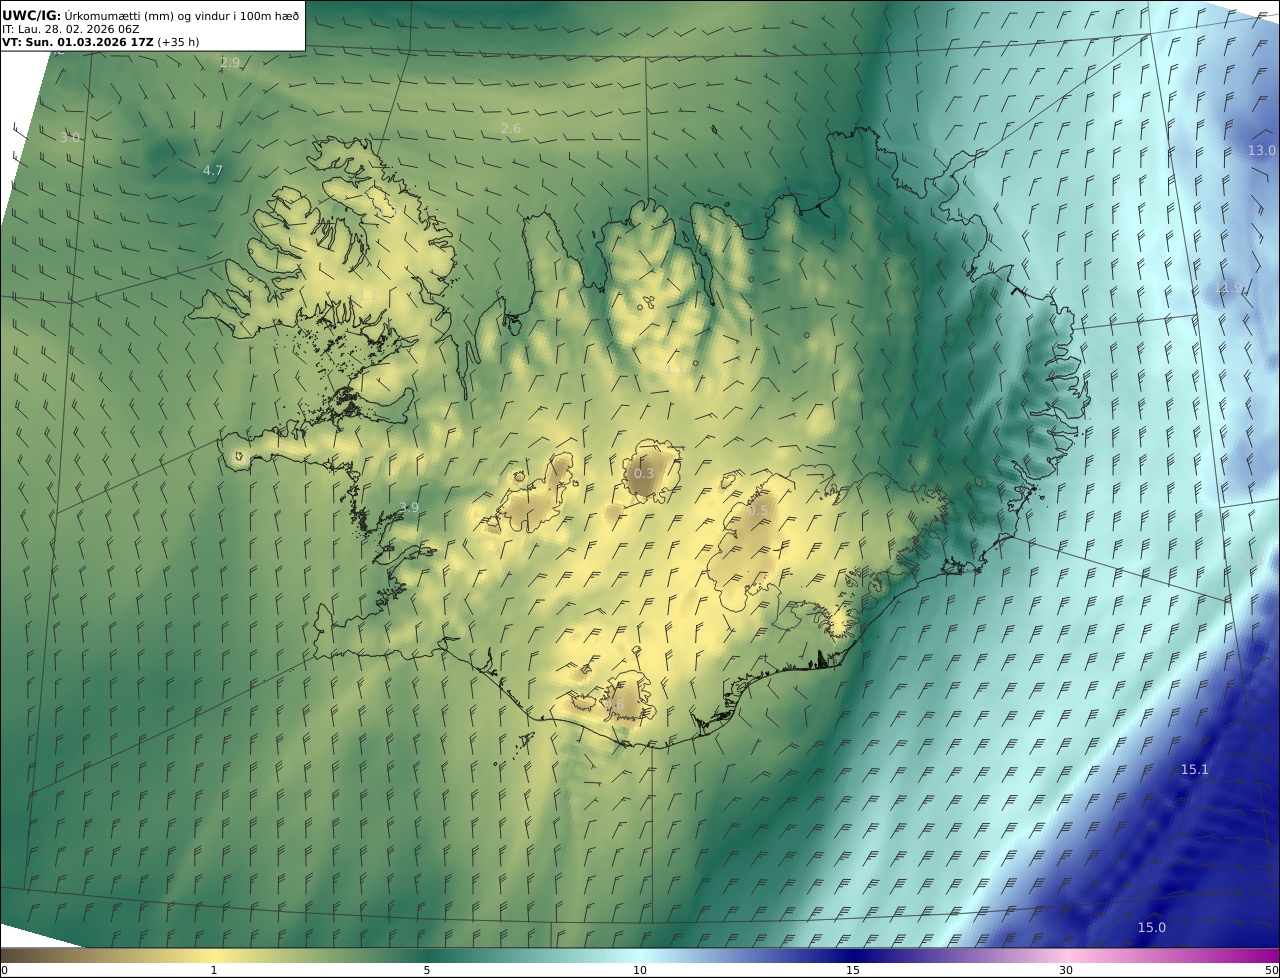Click the faint 11.9 value label
The width and height of the screenshot is (1280, 978).
(x=1227, y=287)
